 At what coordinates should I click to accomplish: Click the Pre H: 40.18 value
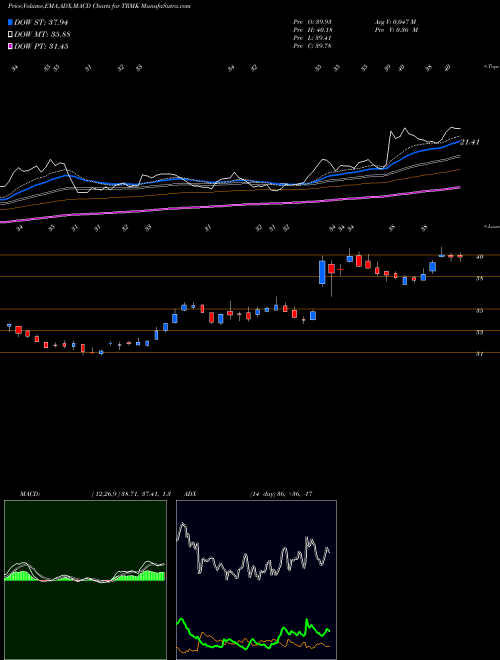pos(312,30)
